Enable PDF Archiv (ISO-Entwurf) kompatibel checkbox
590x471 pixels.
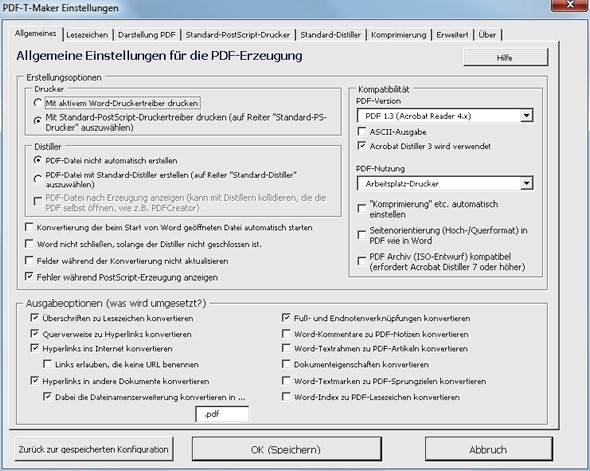click(x=362, y=261)
